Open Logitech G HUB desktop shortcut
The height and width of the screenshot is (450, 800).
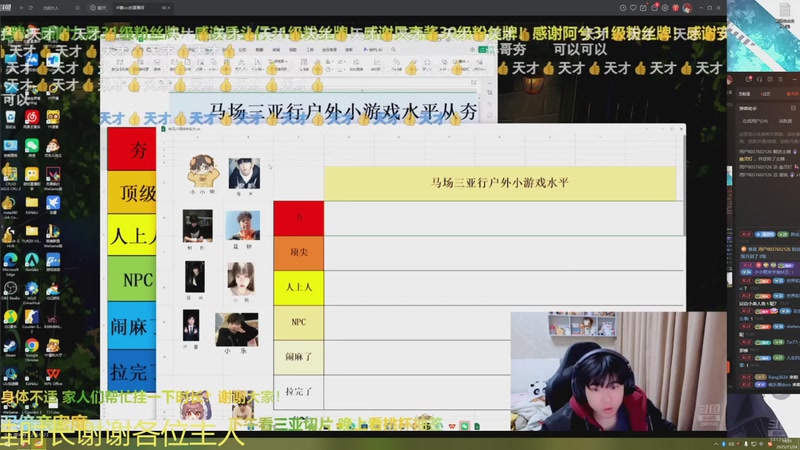point(10,234)
